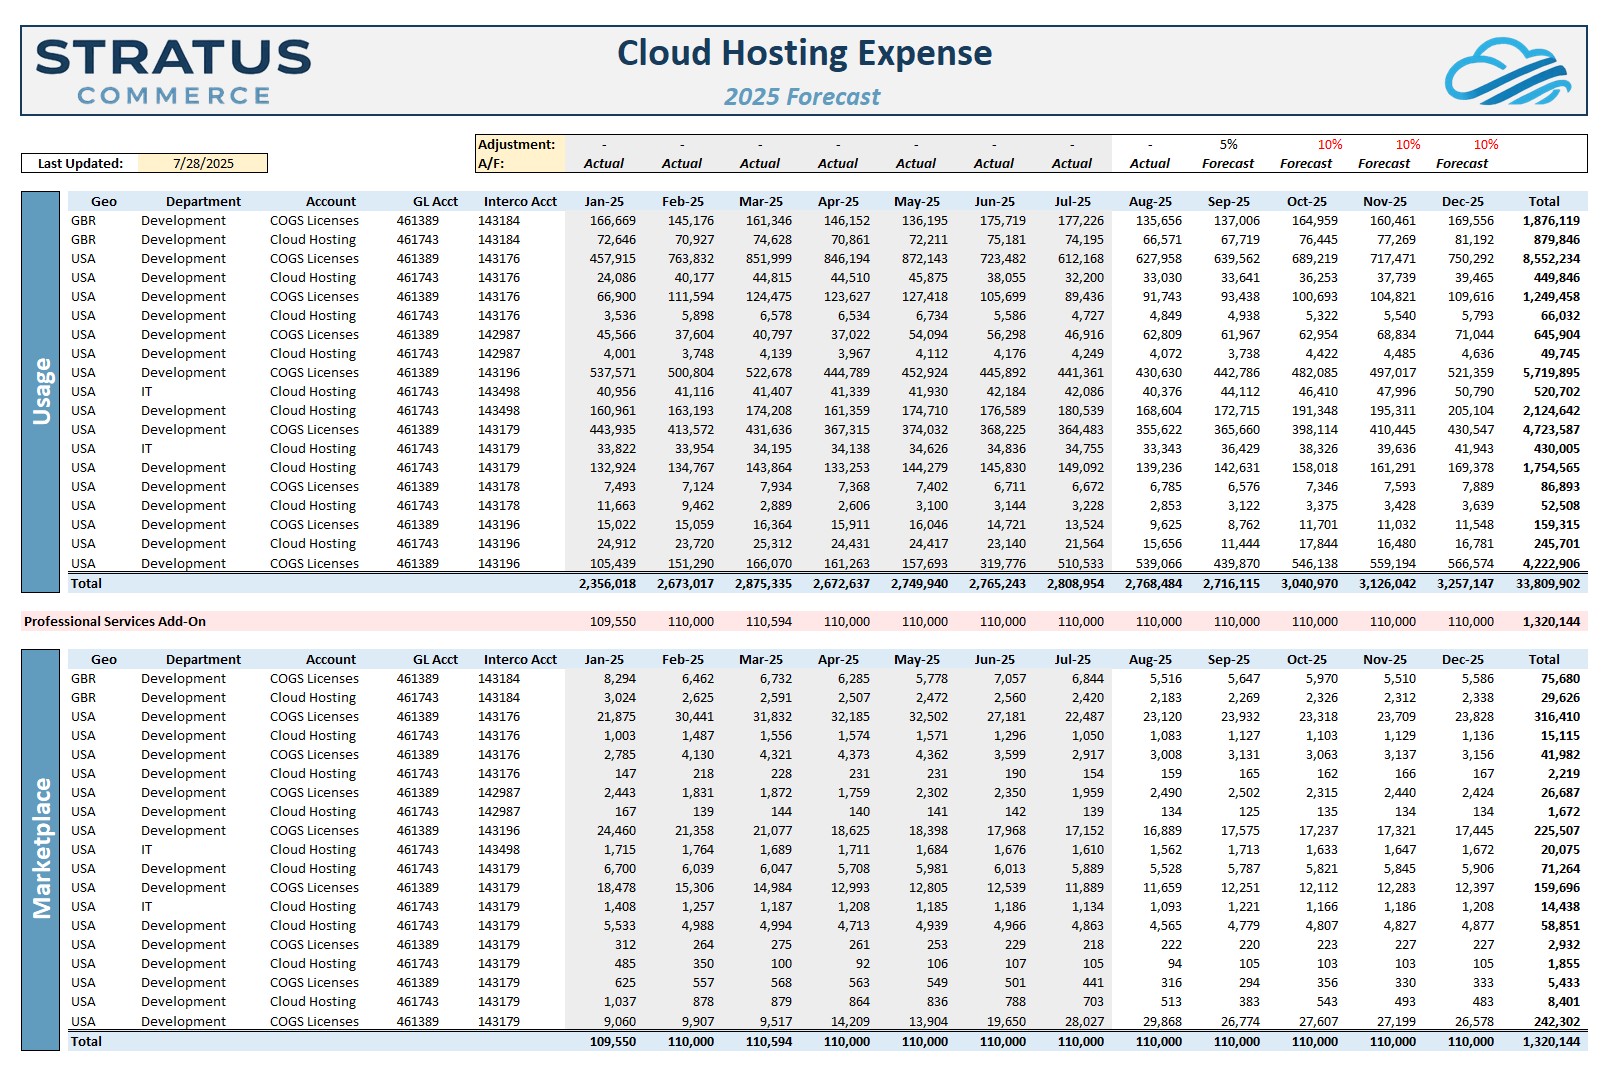1611x1068 pixels.
Task: Click Usage Nov-25 total 3,126,042
Action: 1387,583
